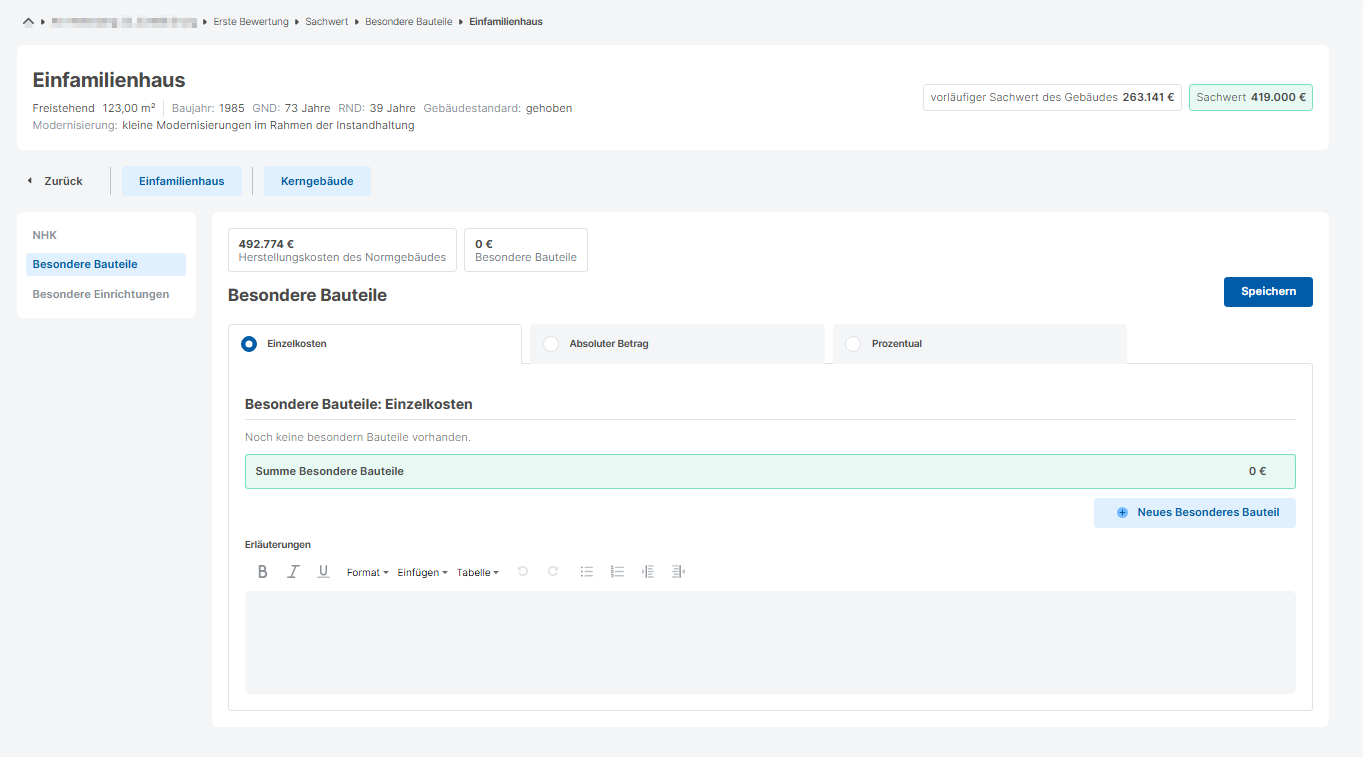The image size is (1363, 757).
Task: Choose the Prozentual radio option
Action: [x=853, y=344]
